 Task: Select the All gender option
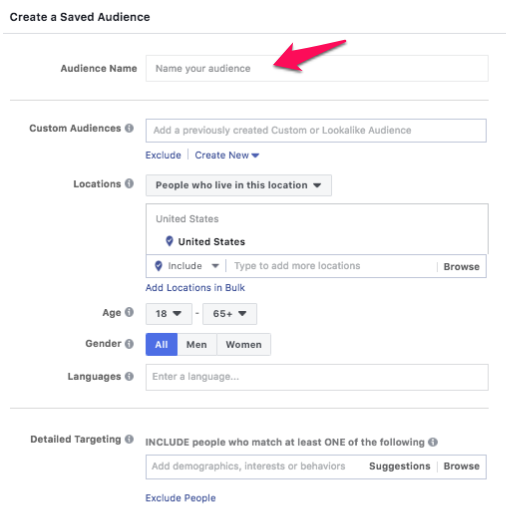click(x=161, y=344)
